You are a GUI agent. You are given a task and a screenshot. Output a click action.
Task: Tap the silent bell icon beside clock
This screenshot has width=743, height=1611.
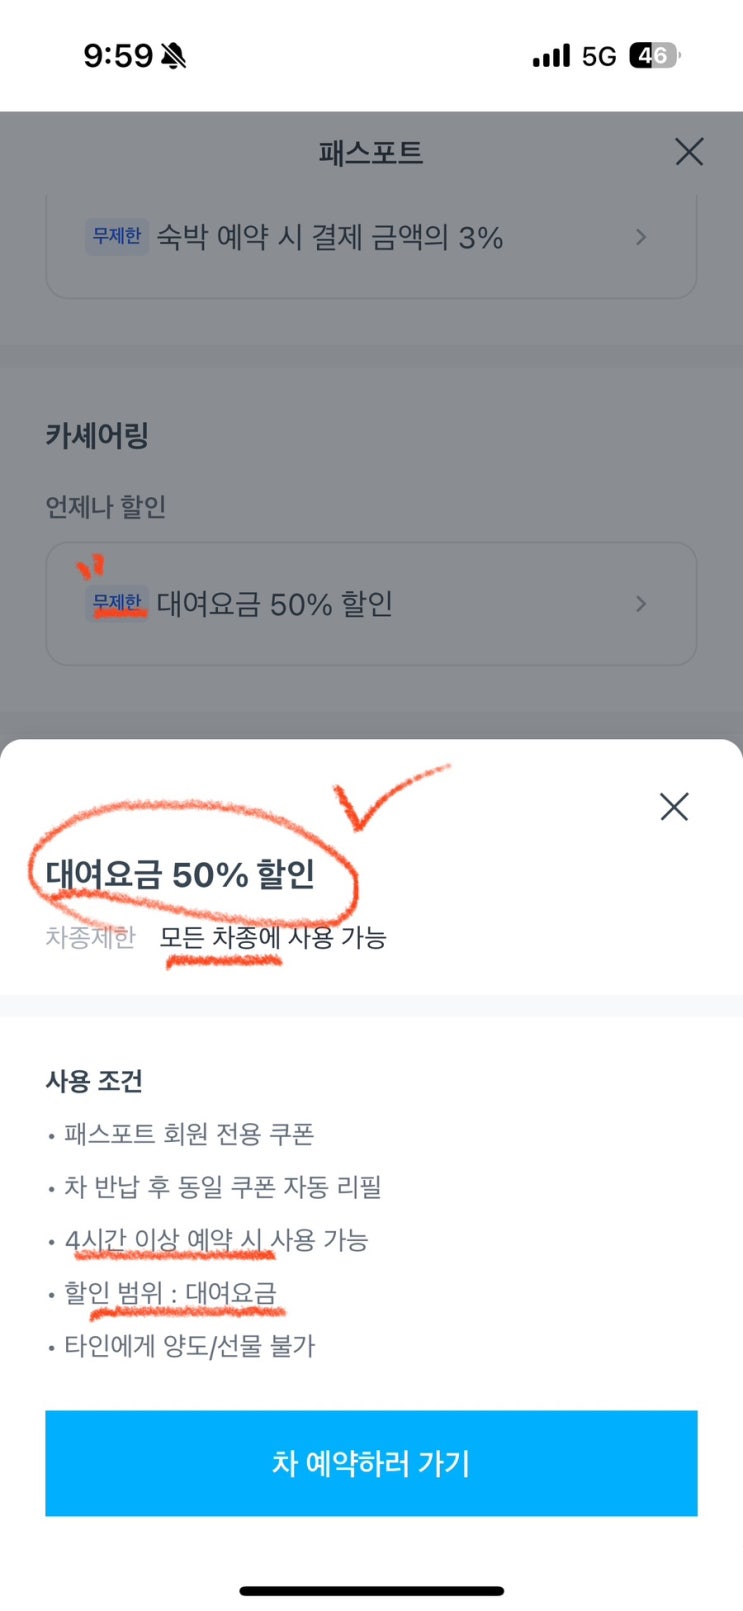(x=174, y=56)
